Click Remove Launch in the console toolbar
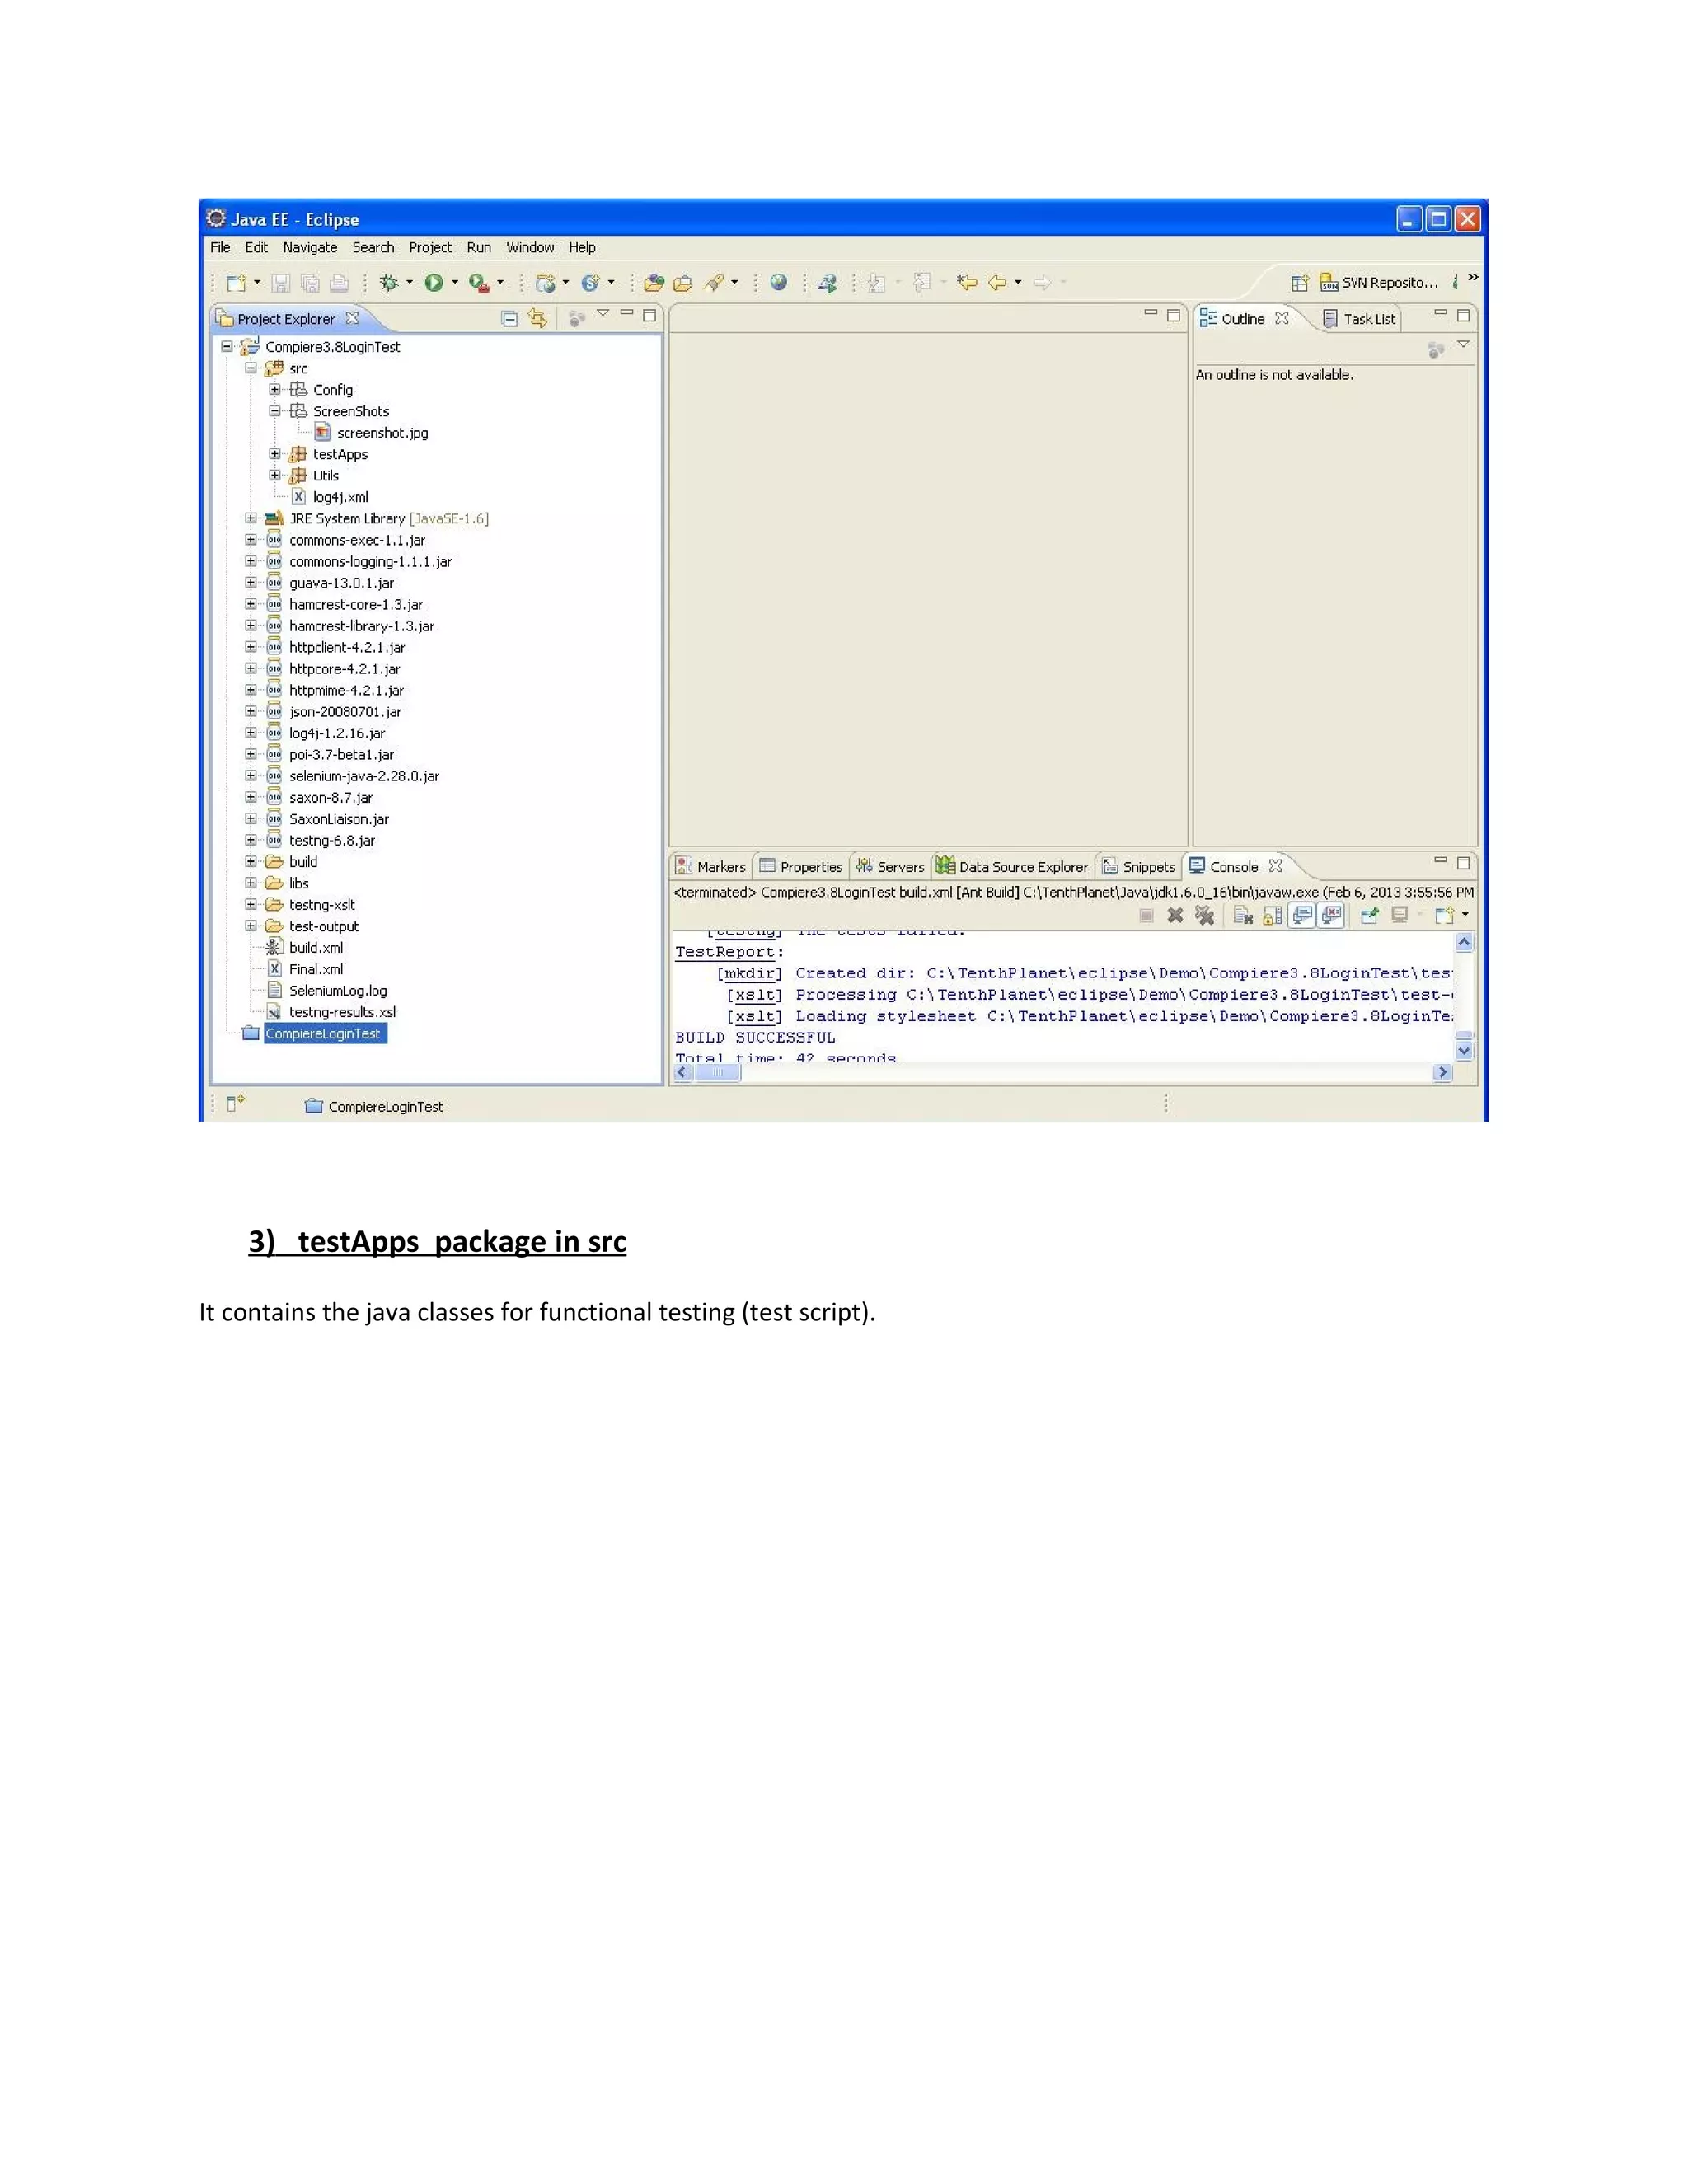This screenshot has width=1688, height=2184. pyautogui.click(x=1175, y=915)
